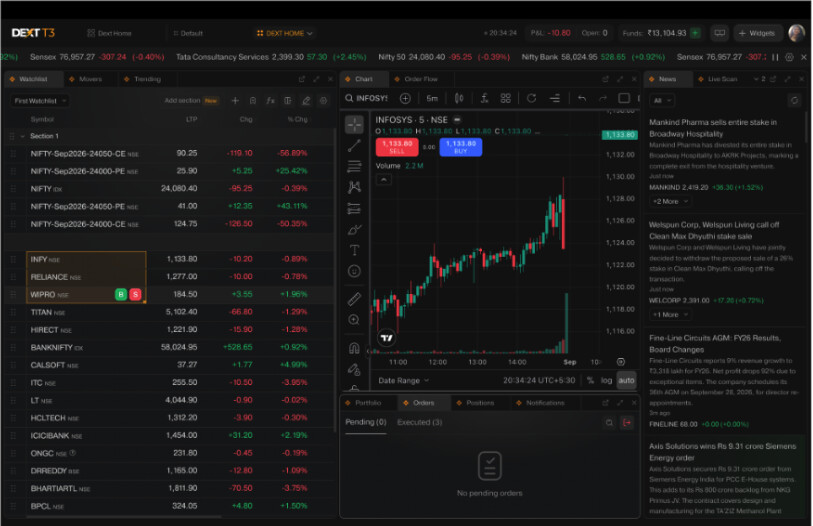The width and height of the screenshot is (813, 526).
Task: Select the Text annotation tool
Action: 355,250
